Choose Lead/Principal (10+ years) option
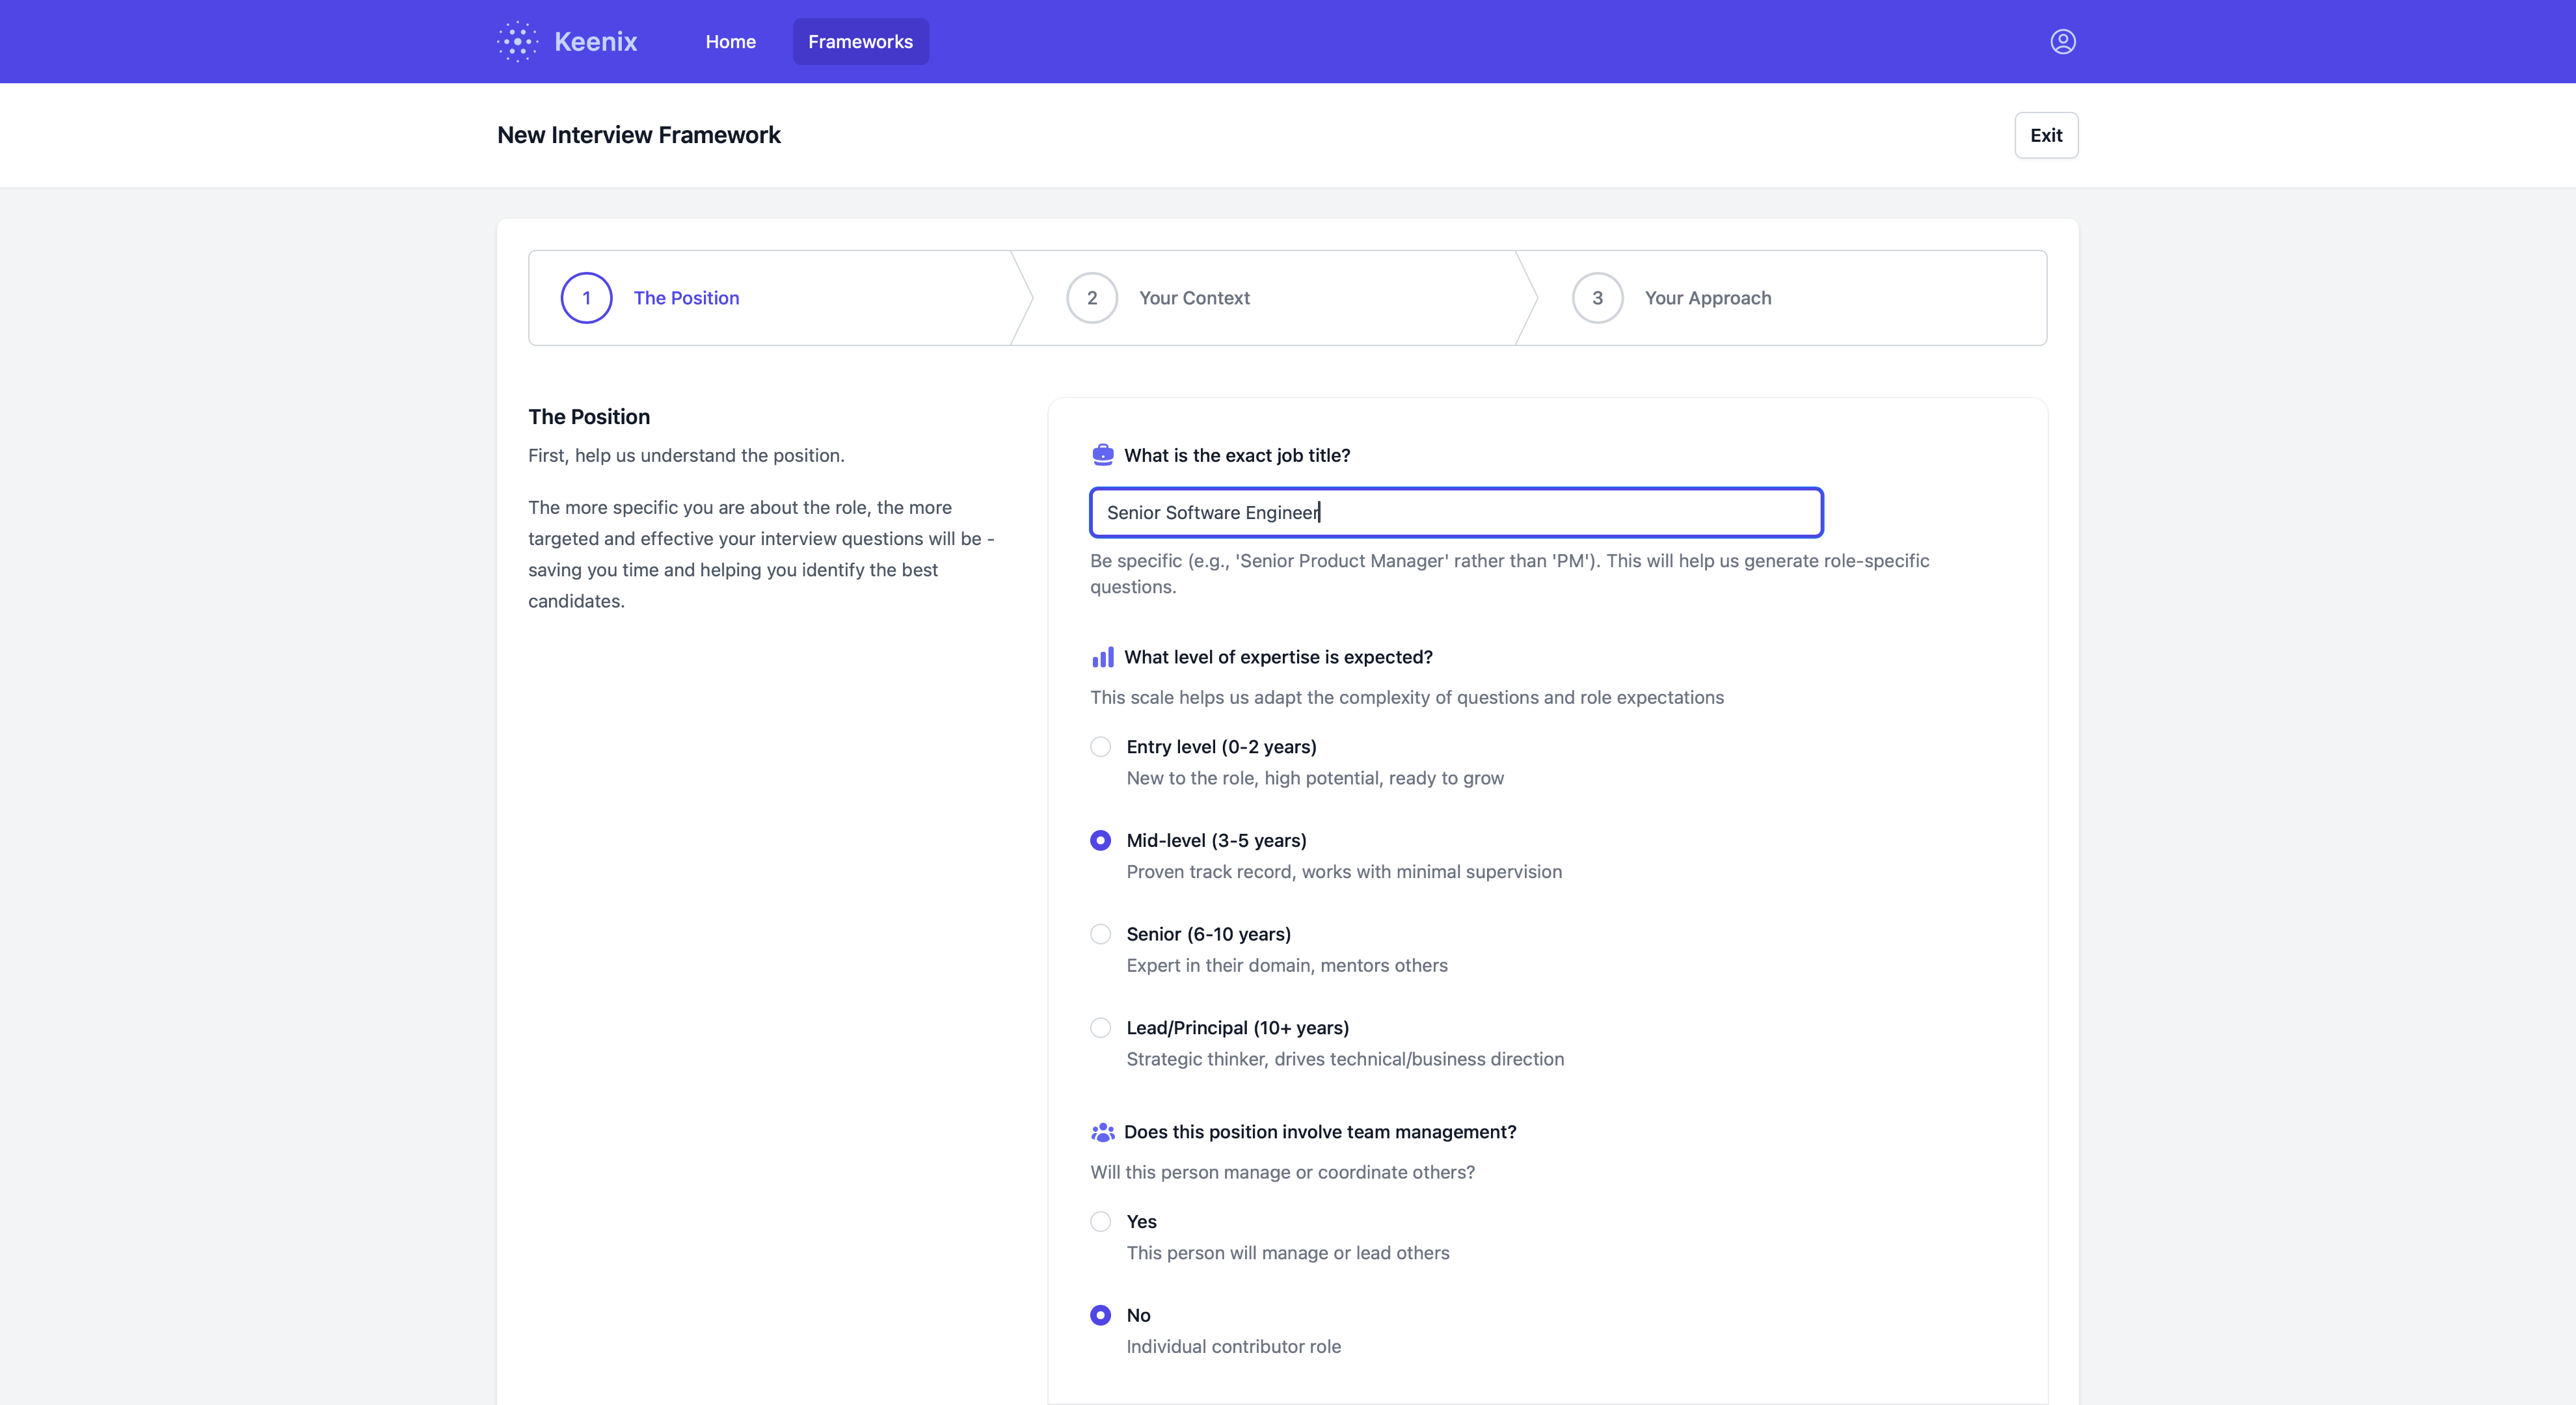Screen dimensions: 2576x1405 [x=1100, y=1028]
